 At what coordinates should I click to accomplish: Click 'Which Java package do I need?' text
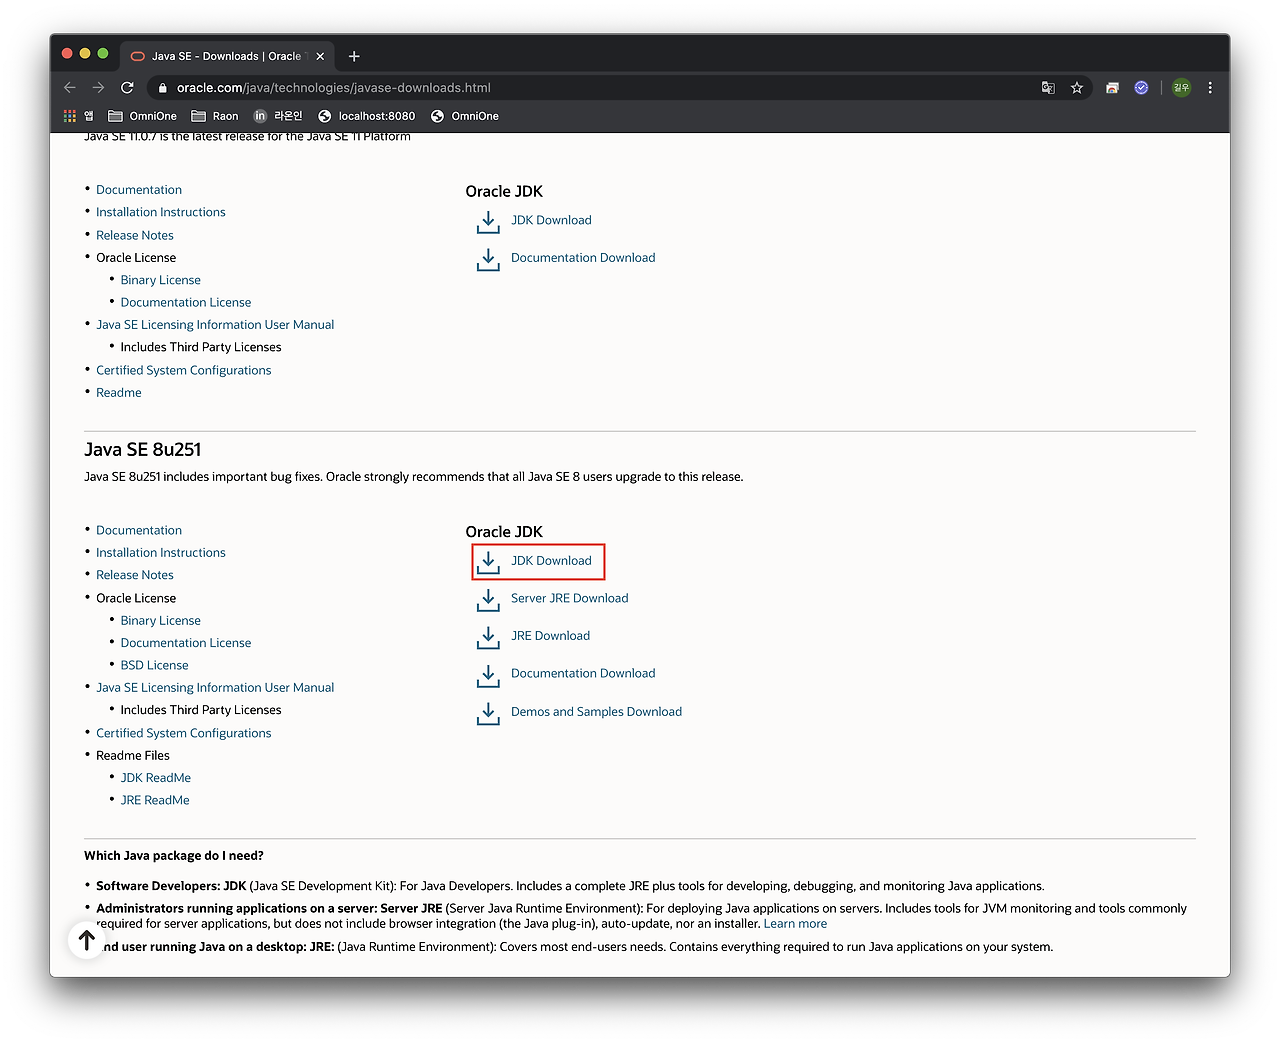[x=174, y=856]
